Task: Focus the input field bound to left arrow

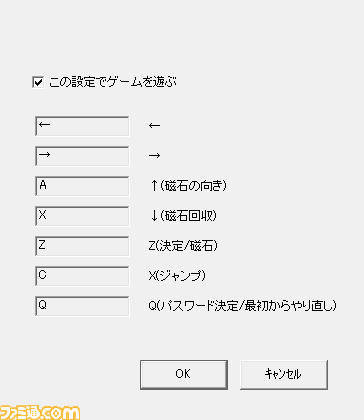Action: point(82,126)
